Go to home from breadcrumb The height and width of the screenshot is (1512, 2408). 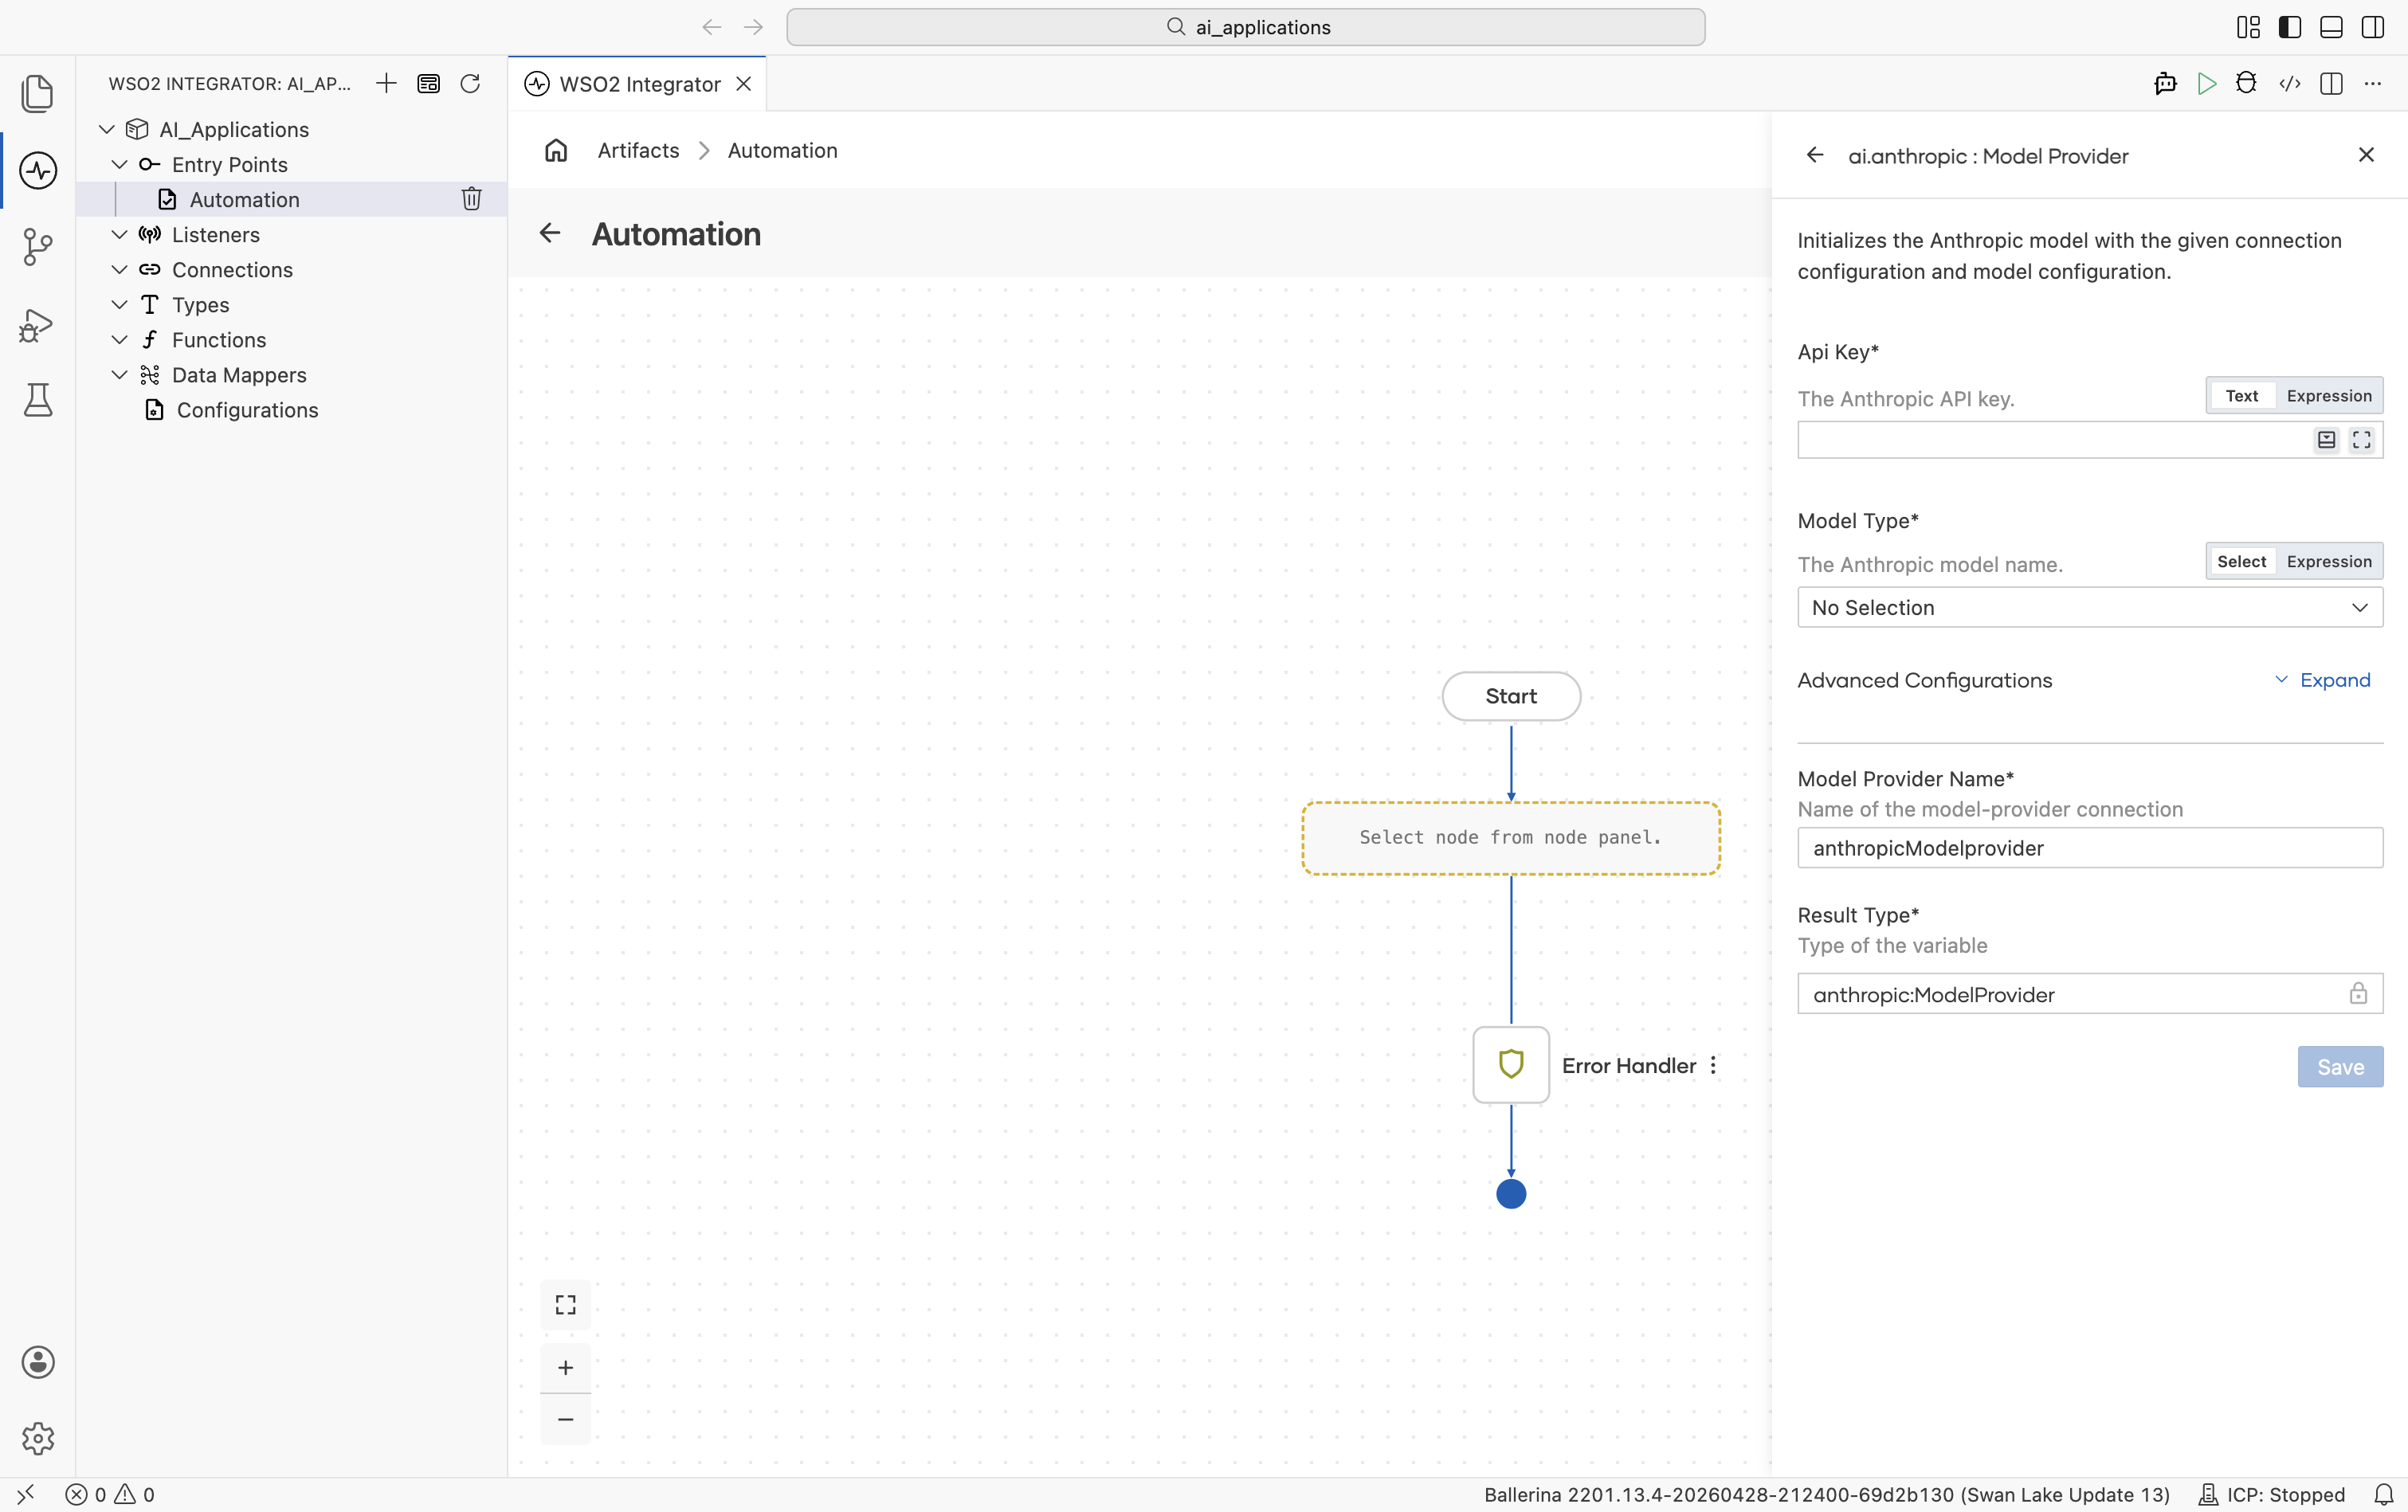point(556,150)
